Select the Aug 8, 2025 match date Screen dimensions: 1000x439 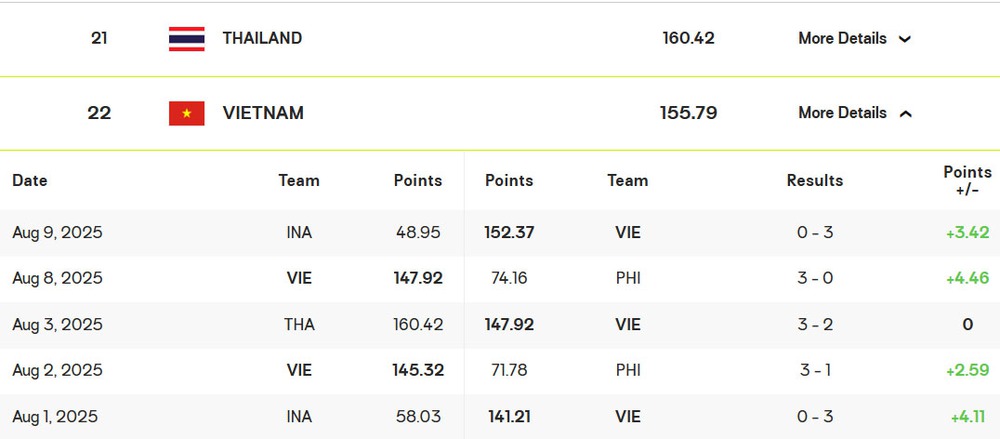click(x=57, y=278)
